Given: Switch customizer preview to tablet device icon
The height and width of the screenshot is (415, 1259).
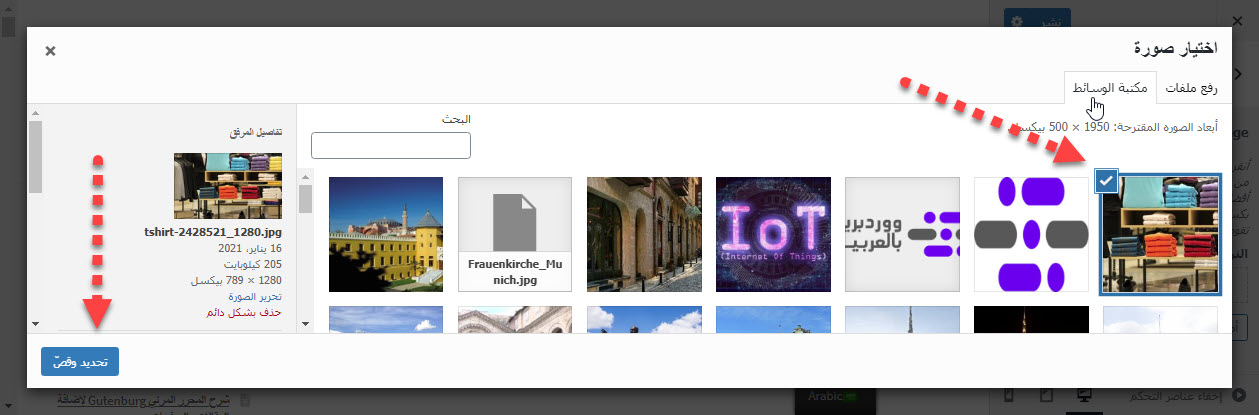Looking at the screenshot, I should pos(1047,395).
